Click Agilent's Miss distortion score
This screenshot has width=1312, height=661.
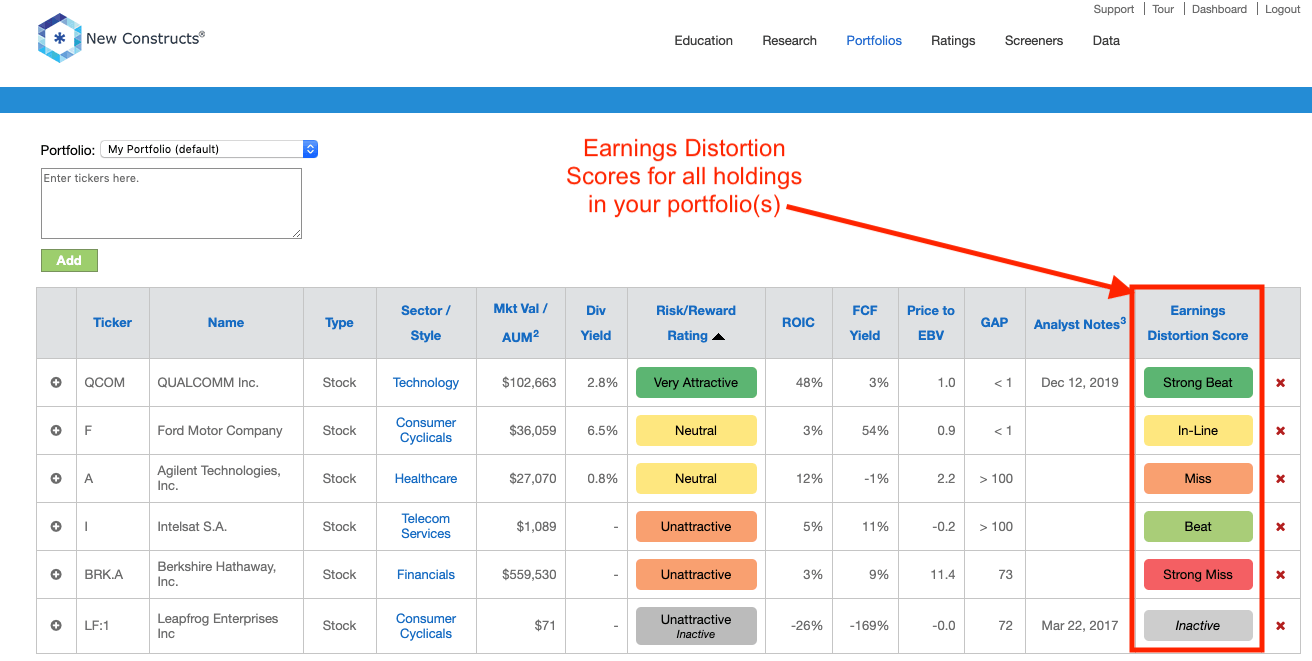point(1198,479)
